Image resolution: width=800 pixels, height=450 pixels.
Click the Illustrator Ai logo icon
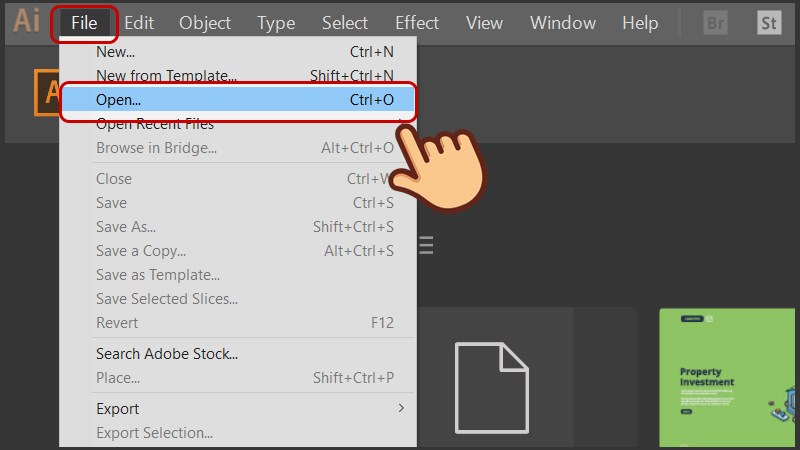tap(27, 21)
